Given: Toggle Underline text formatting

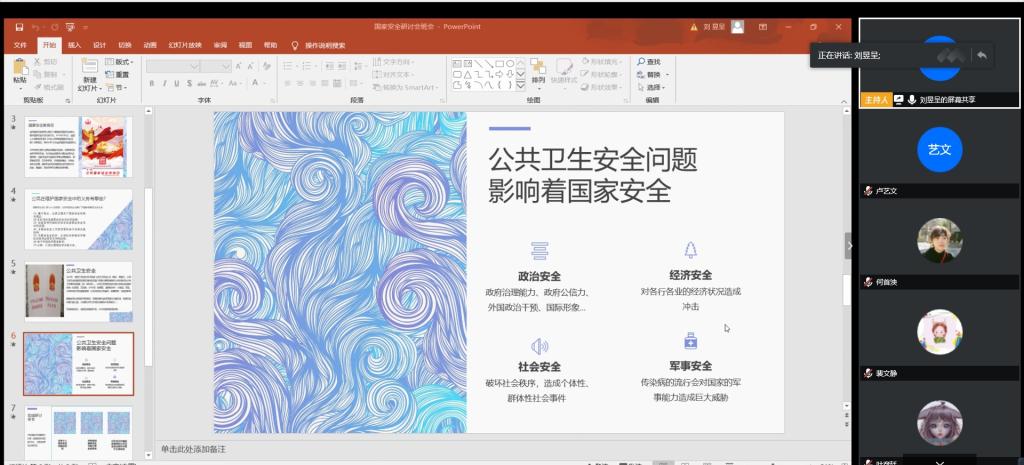Looking at the screenshot, I should 176,83.
